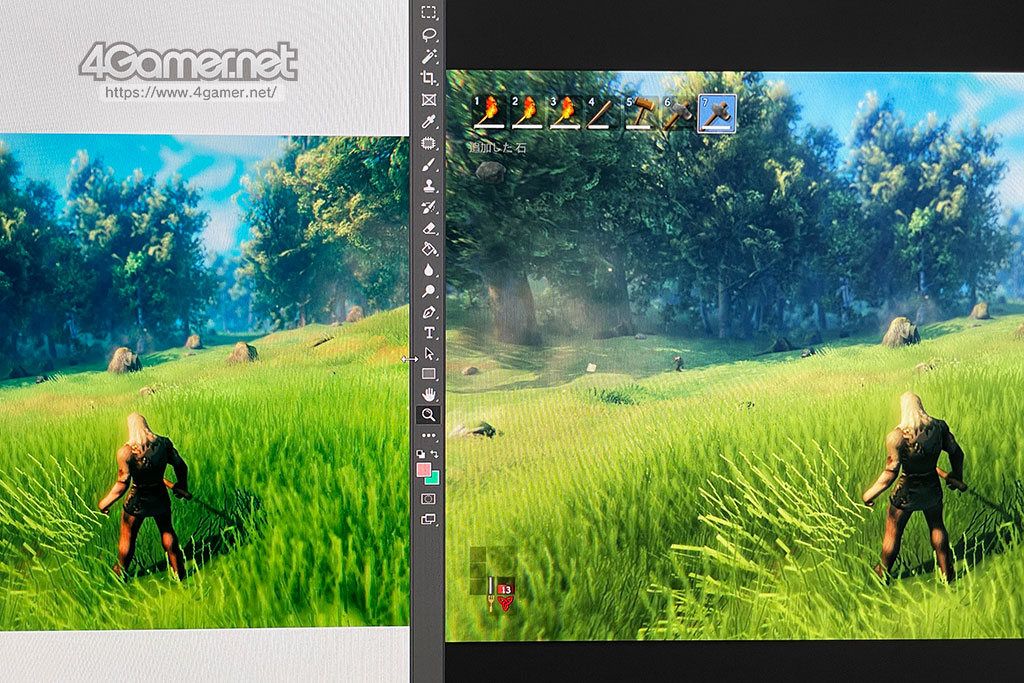
Task: Select the History Brush tool
Action: pyautogui.click(x=428, y=208)
